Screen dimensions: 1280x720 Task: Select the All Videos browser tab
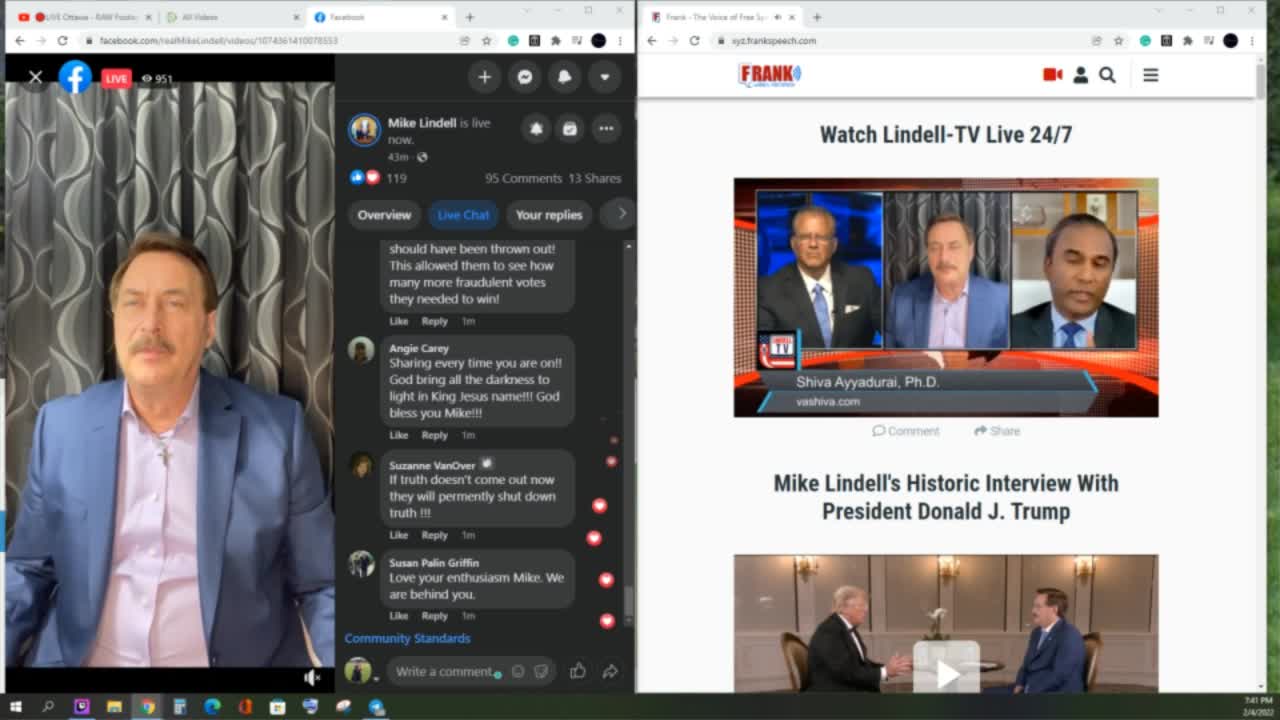tap(231, 17)
